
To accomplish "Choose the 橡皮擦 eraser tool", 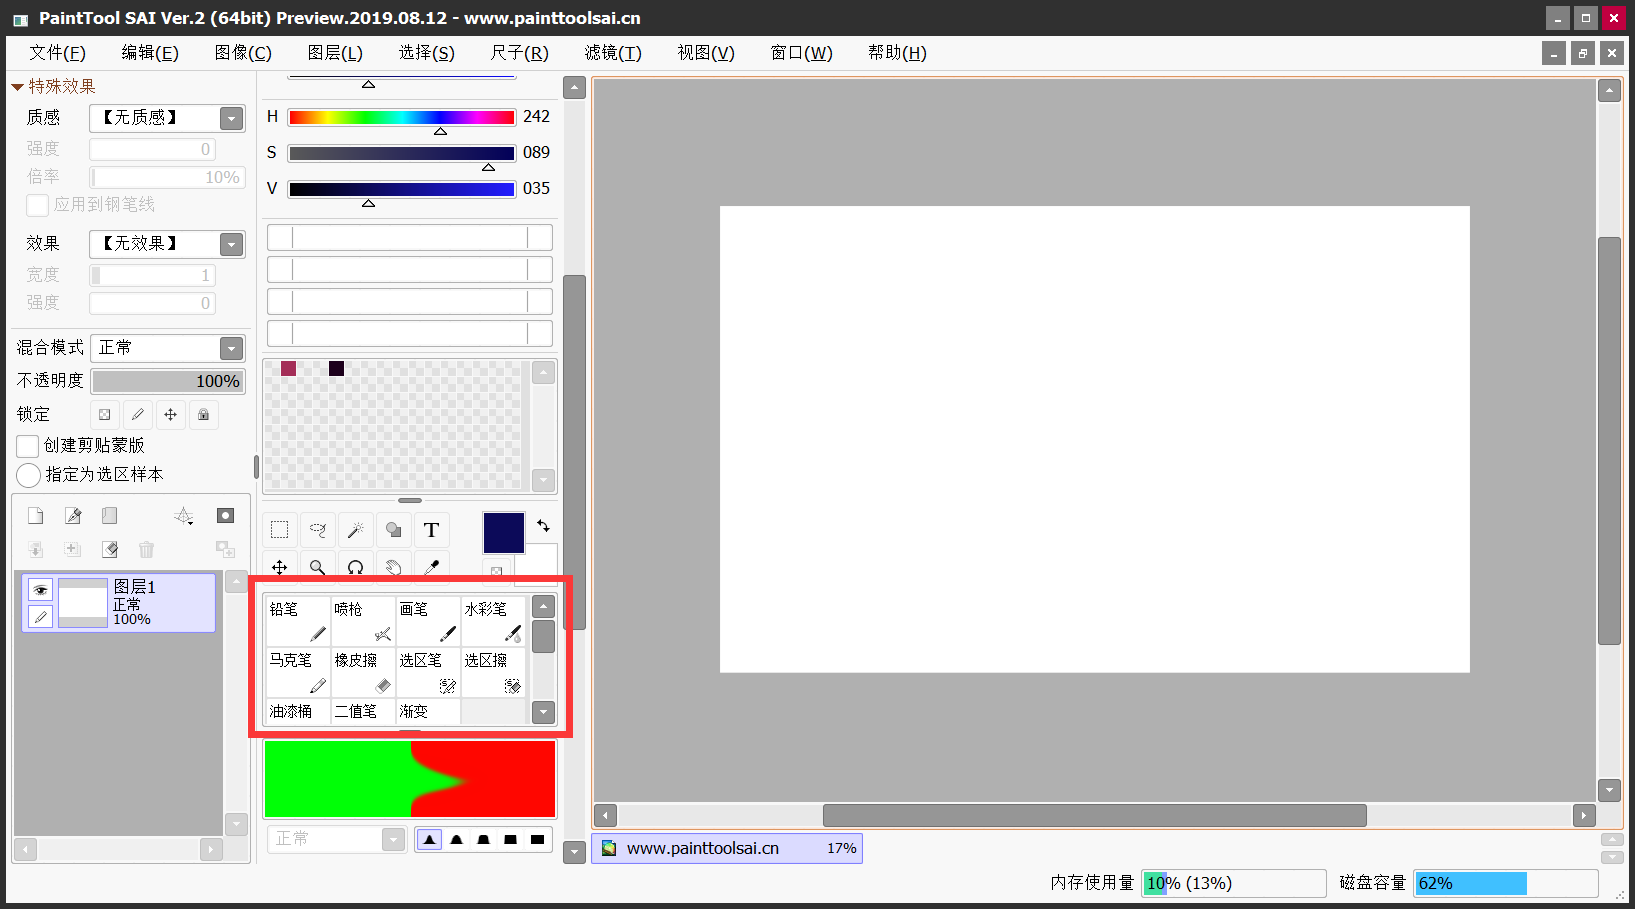I will 363,672.
